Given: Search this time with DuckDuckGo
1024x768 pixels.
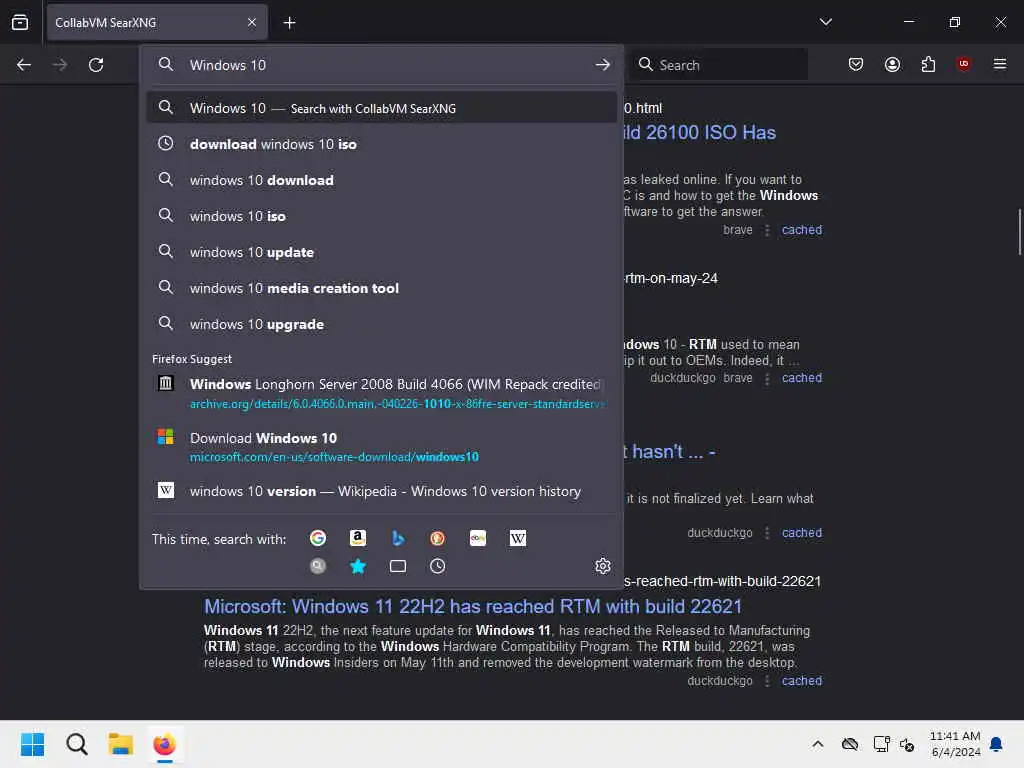Looking at the screenshot, I should (438, 538).
